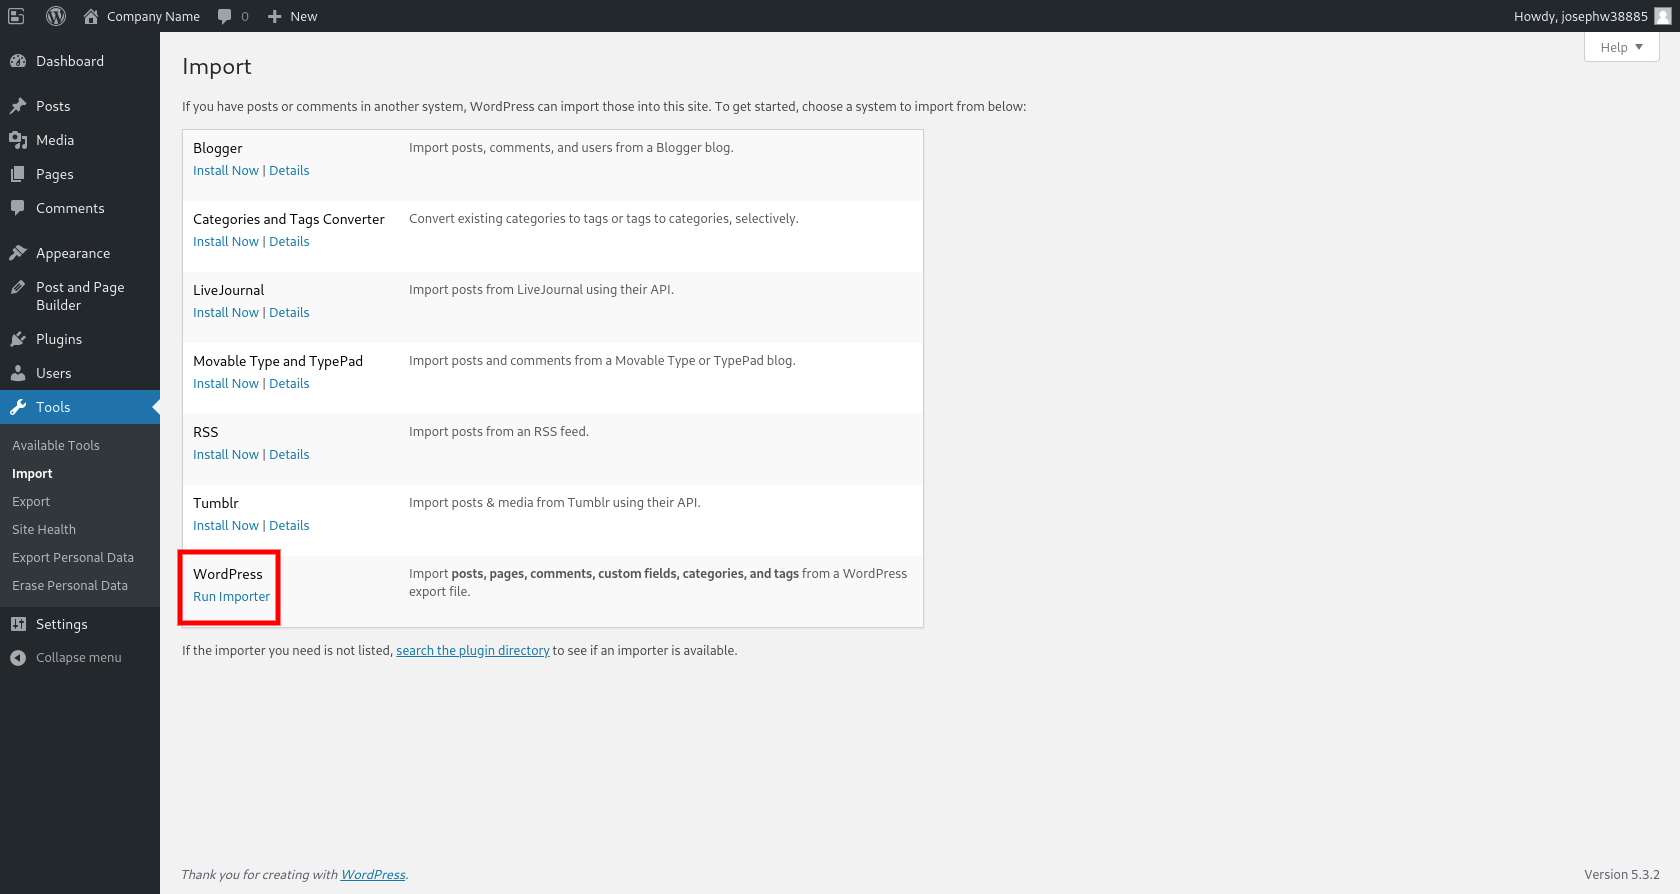Install Categories and Tags Converter now

226,241
